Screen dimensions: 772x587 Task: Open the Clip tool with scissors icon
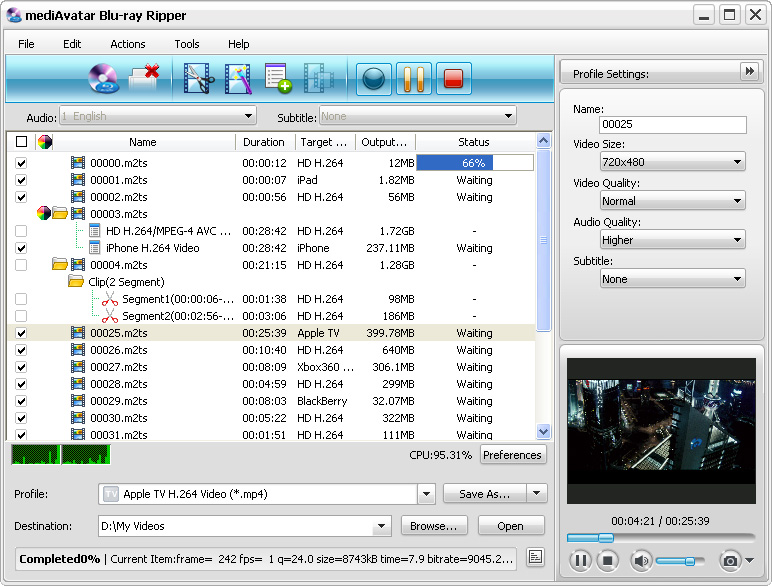point(198,78)
